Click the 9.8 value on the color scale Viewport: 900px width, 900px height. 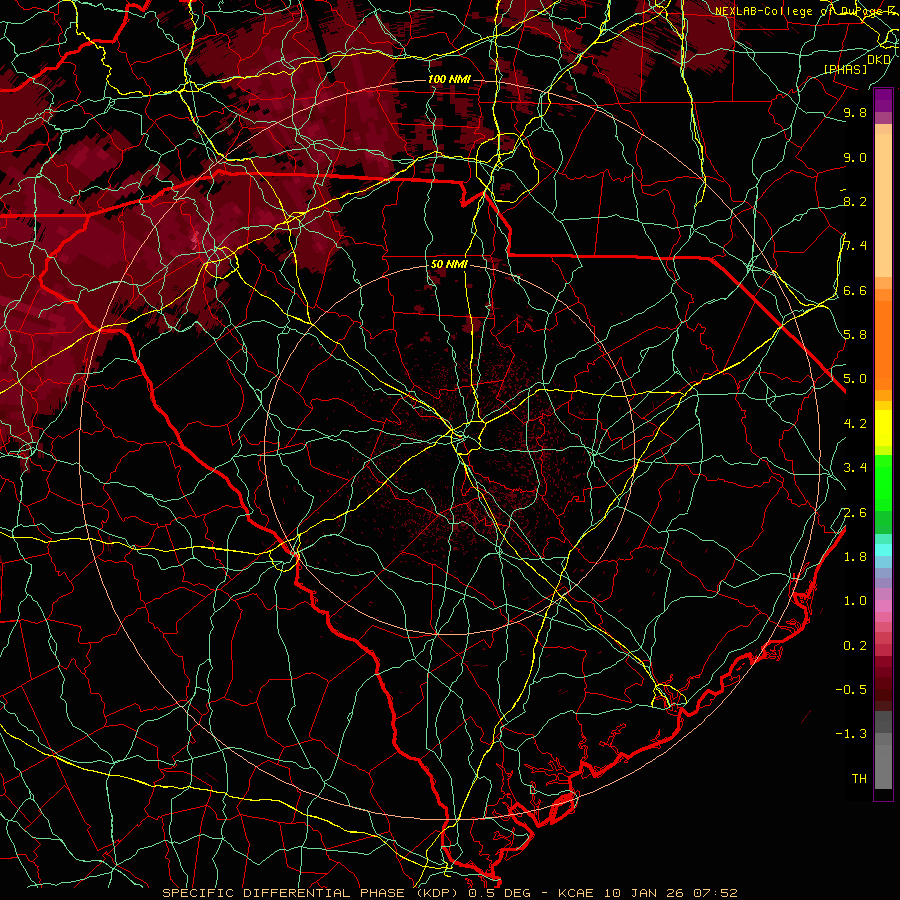click(855, 112)
